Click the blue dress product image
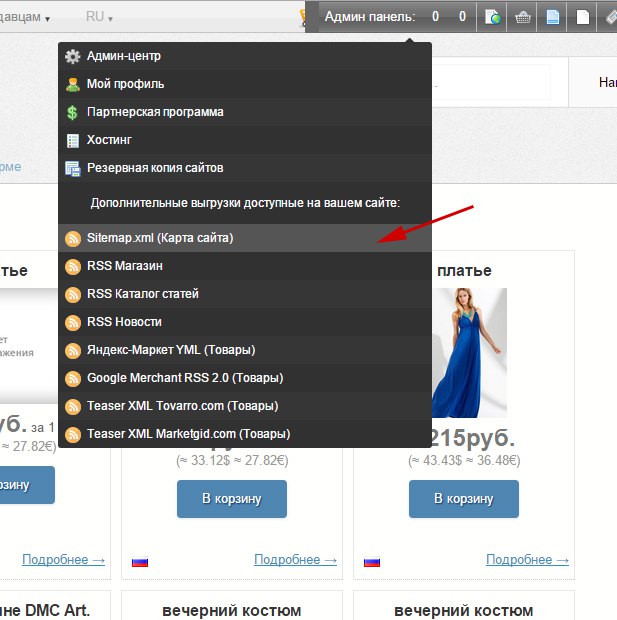617x620 pixels. coord(461,352)
